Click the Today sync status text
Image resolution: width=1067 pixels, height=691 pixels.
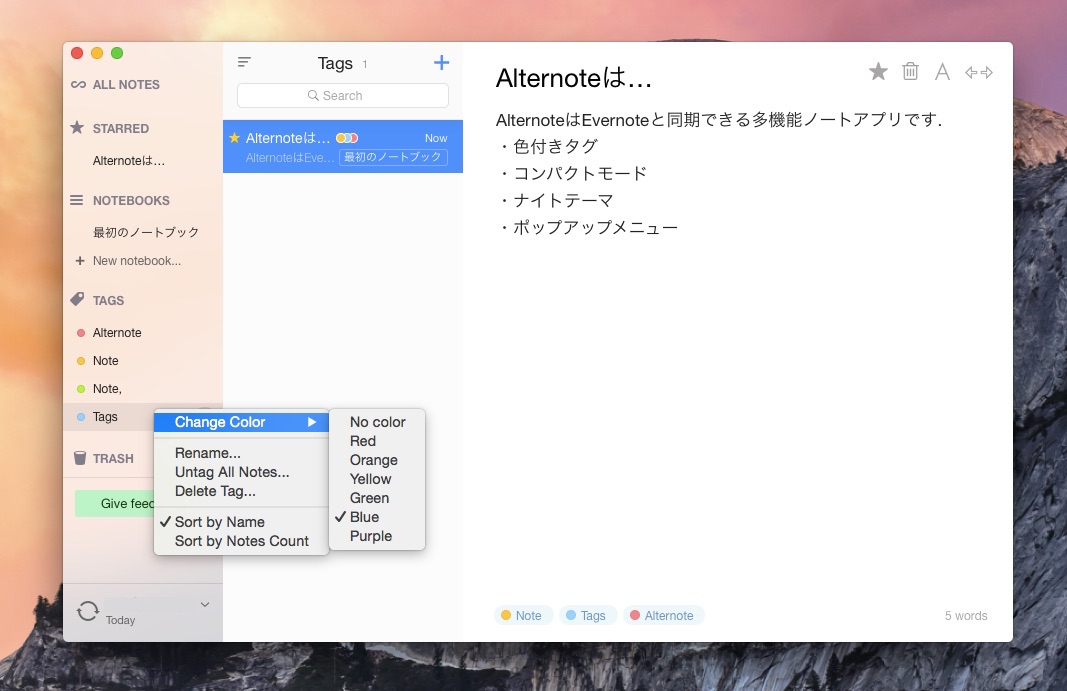pos(120,620)
